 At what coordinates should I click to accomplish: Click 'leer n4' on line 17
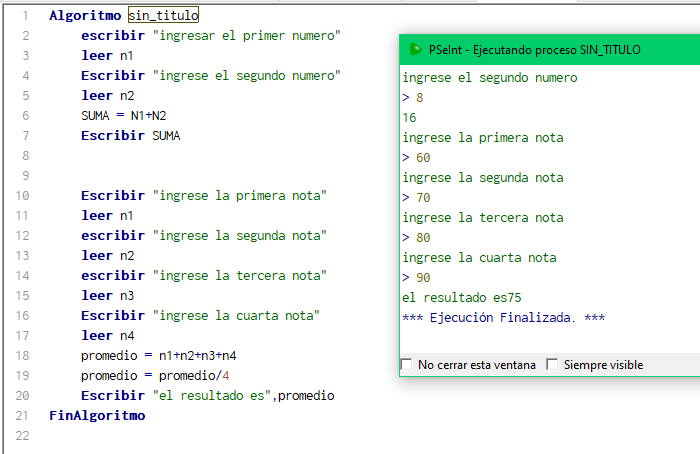(108, 336)
